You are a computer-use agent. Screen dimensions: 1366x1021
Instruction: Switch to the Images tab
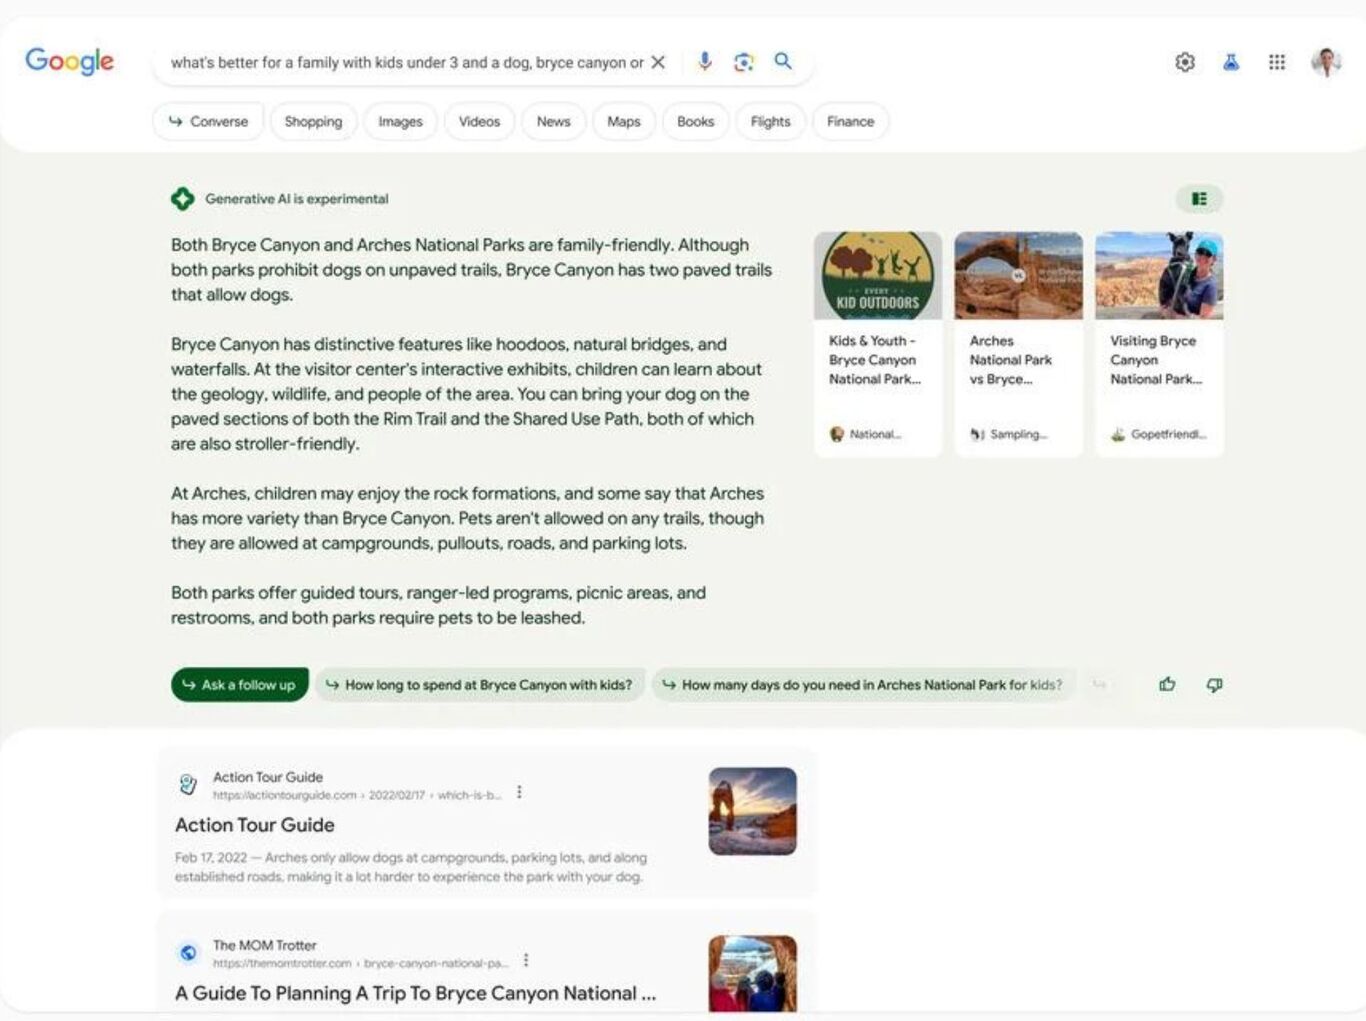pos(400,122)
